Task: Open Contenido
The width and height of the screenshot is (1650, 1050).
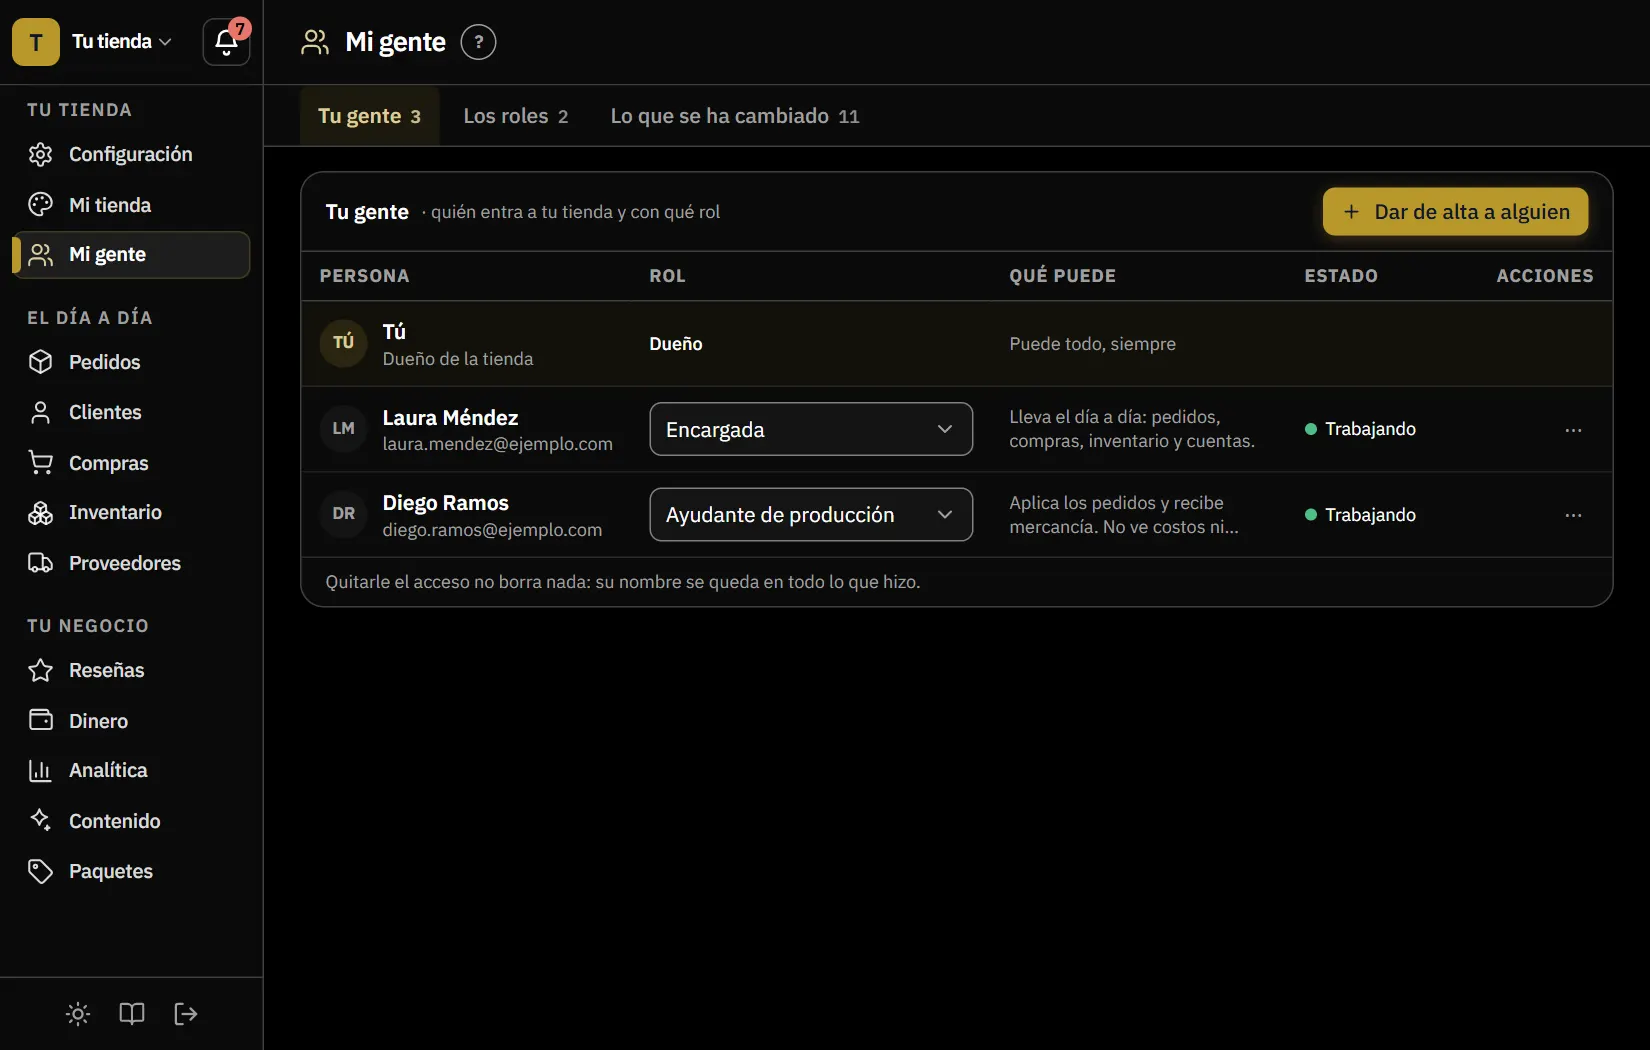Action: click(x=131, y=821)
